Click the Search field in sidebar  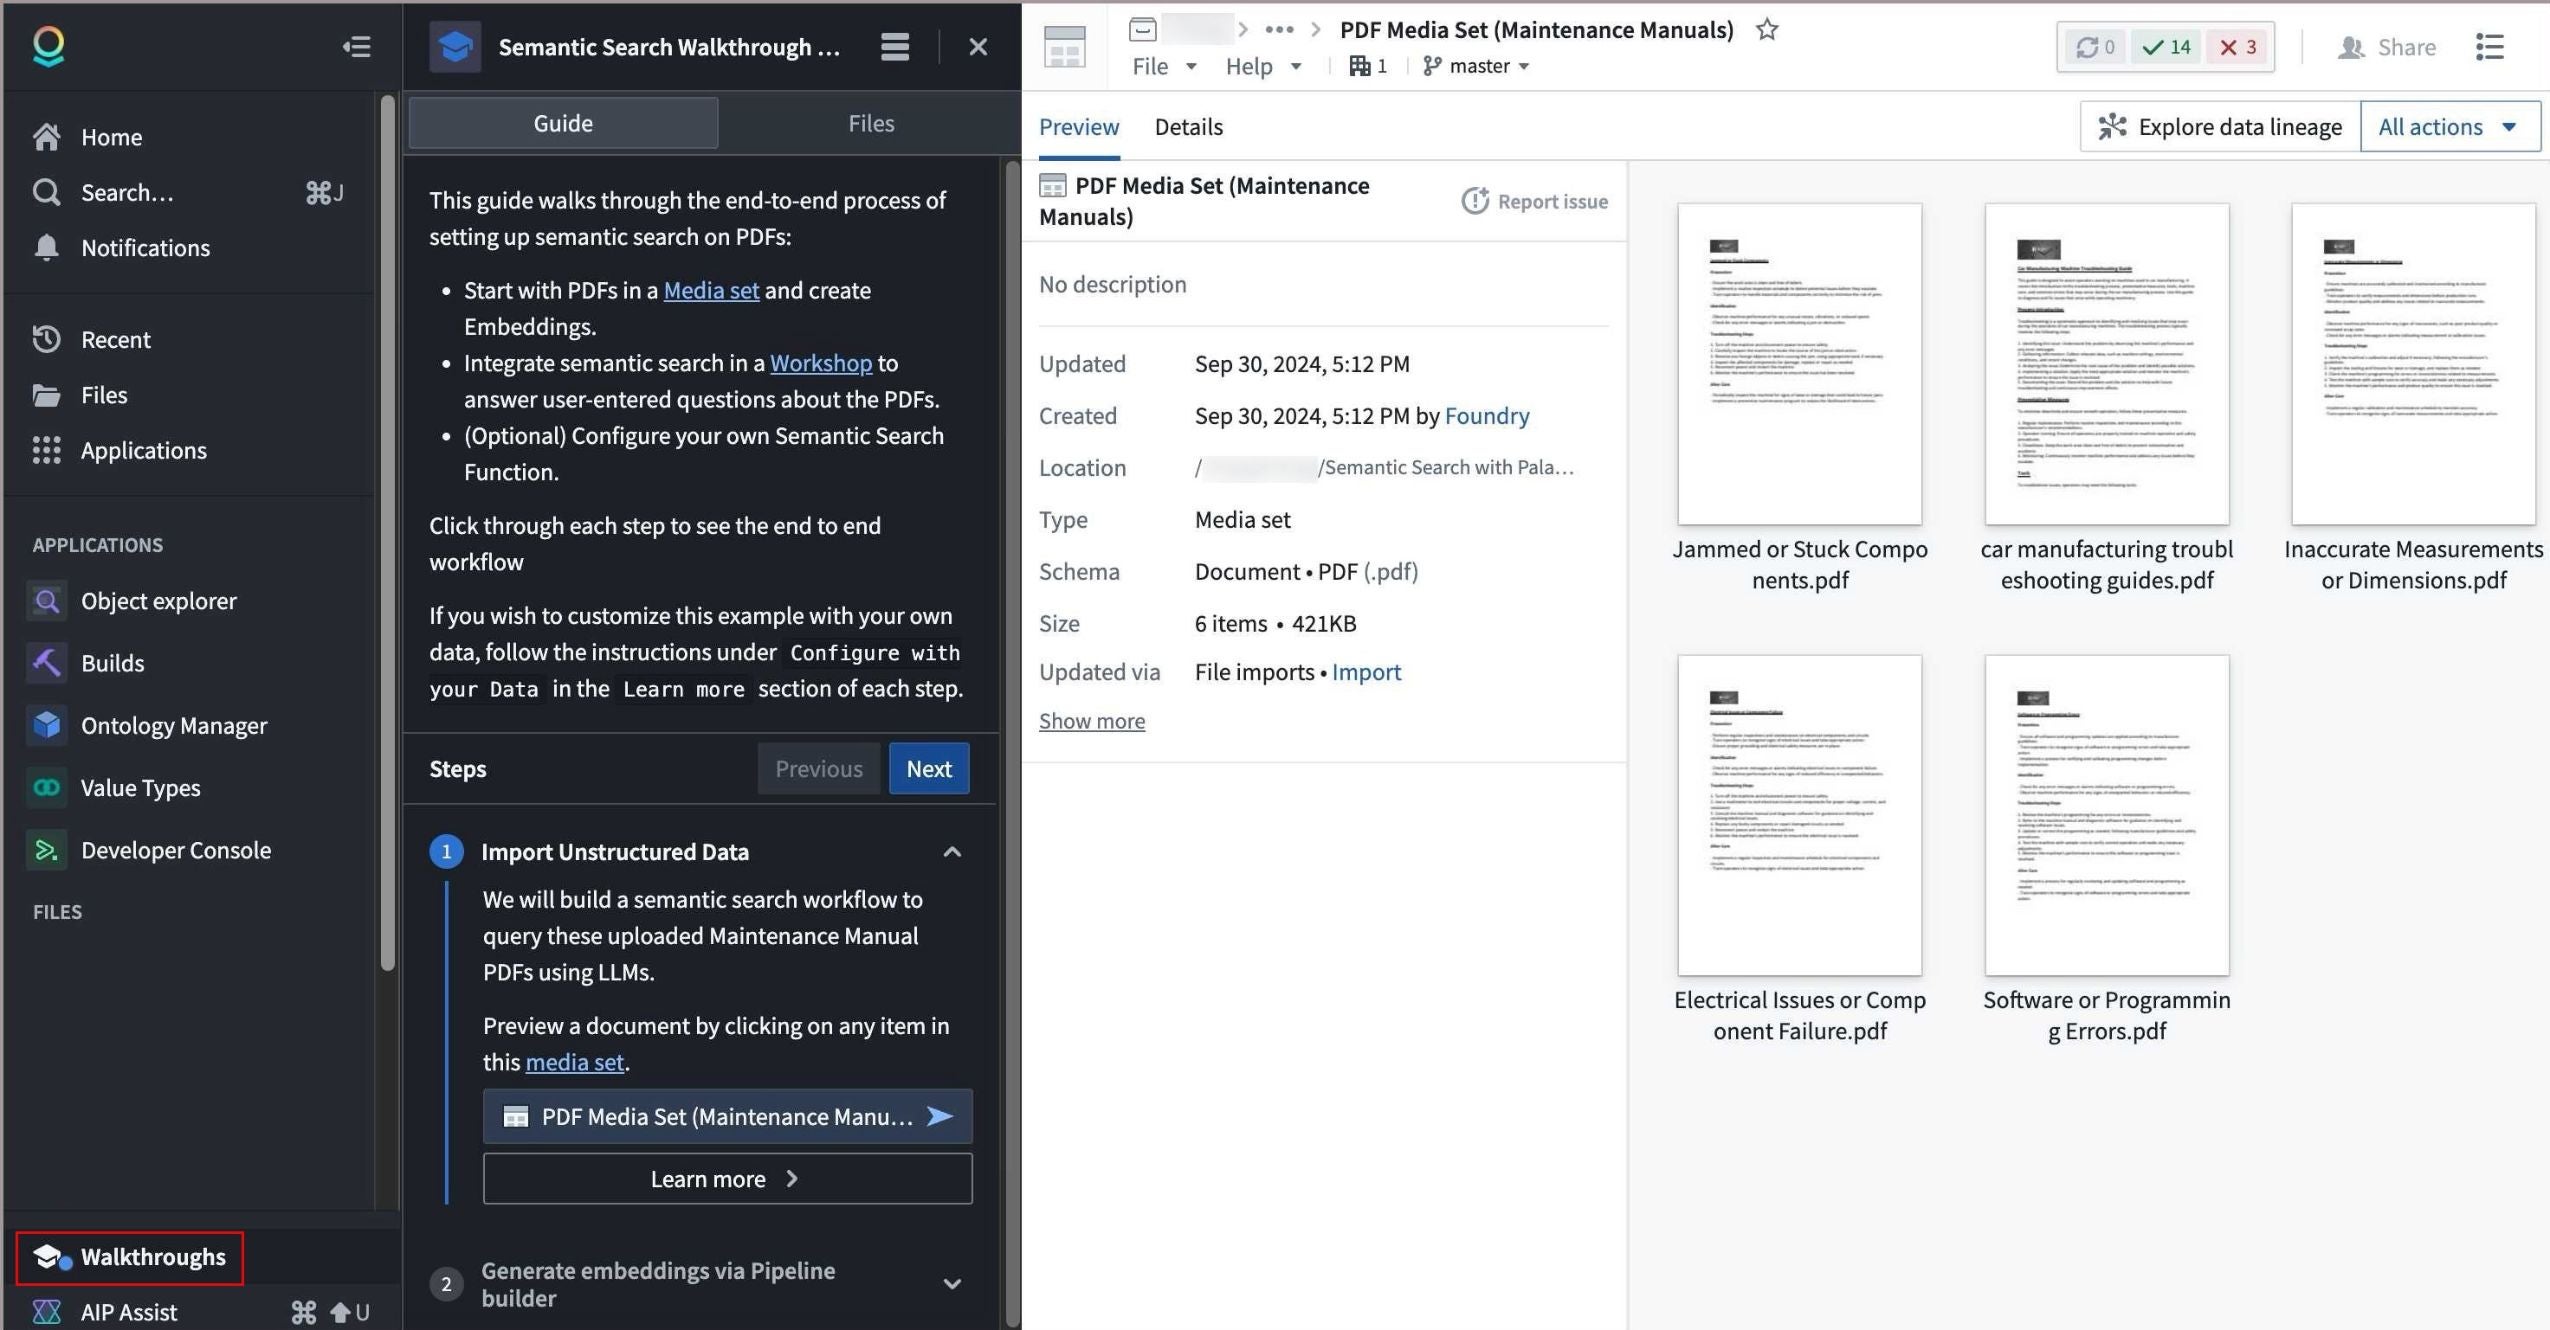point(190,192)
